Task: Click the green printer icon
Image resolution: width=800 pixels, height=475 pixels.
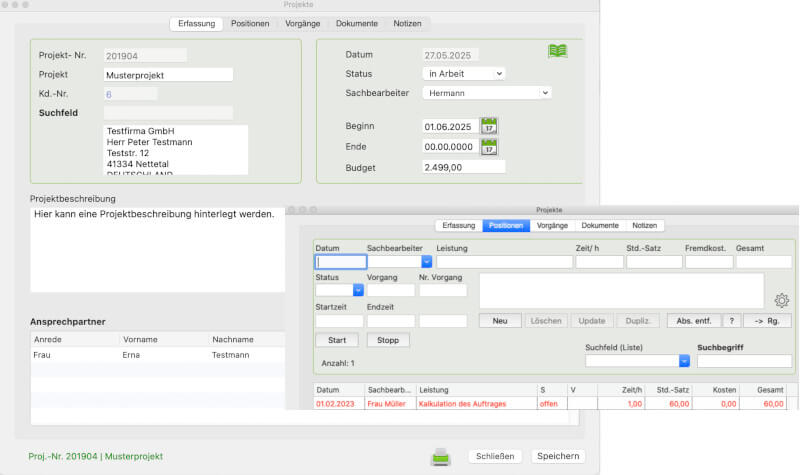Action: tap(441, 458)
